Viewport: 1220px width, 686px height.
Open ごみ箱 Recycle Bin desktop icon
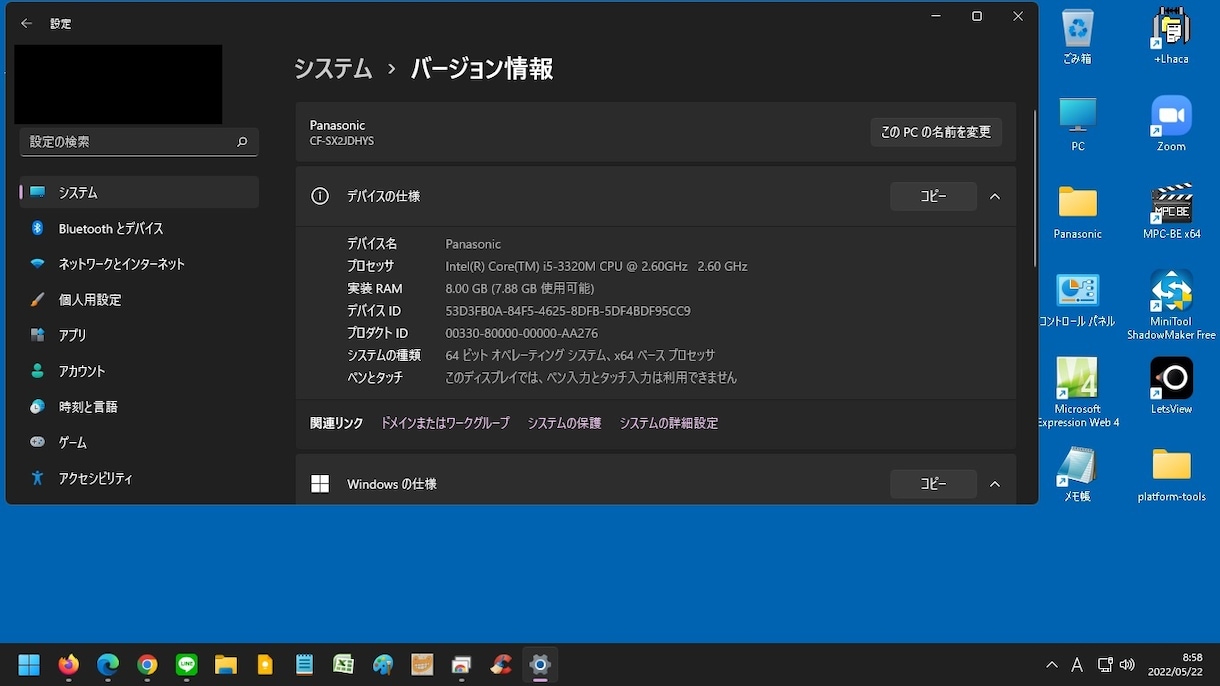coord(1078,37)
